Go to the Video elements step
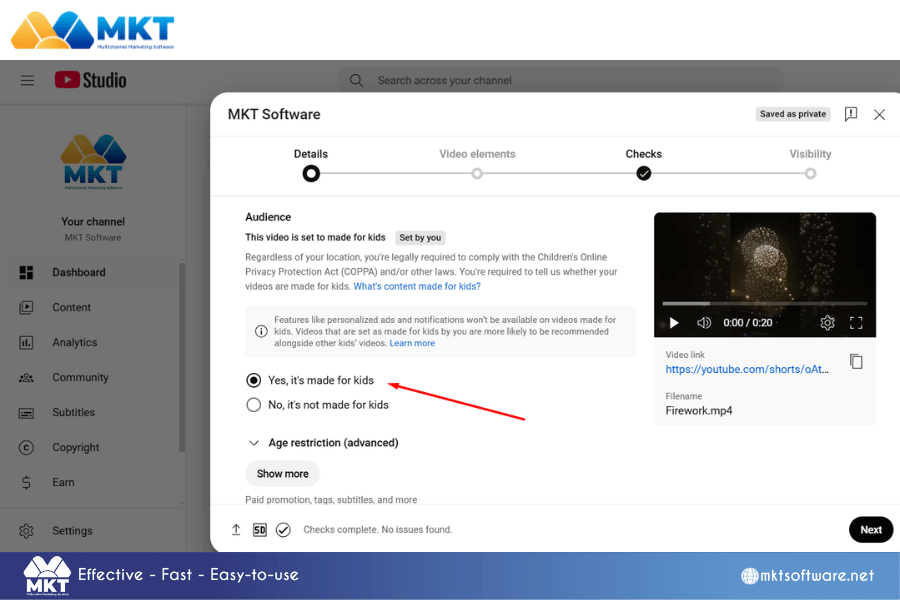This screenshot has height=600, width=900. pyautogui.click(x=477, y=164)
